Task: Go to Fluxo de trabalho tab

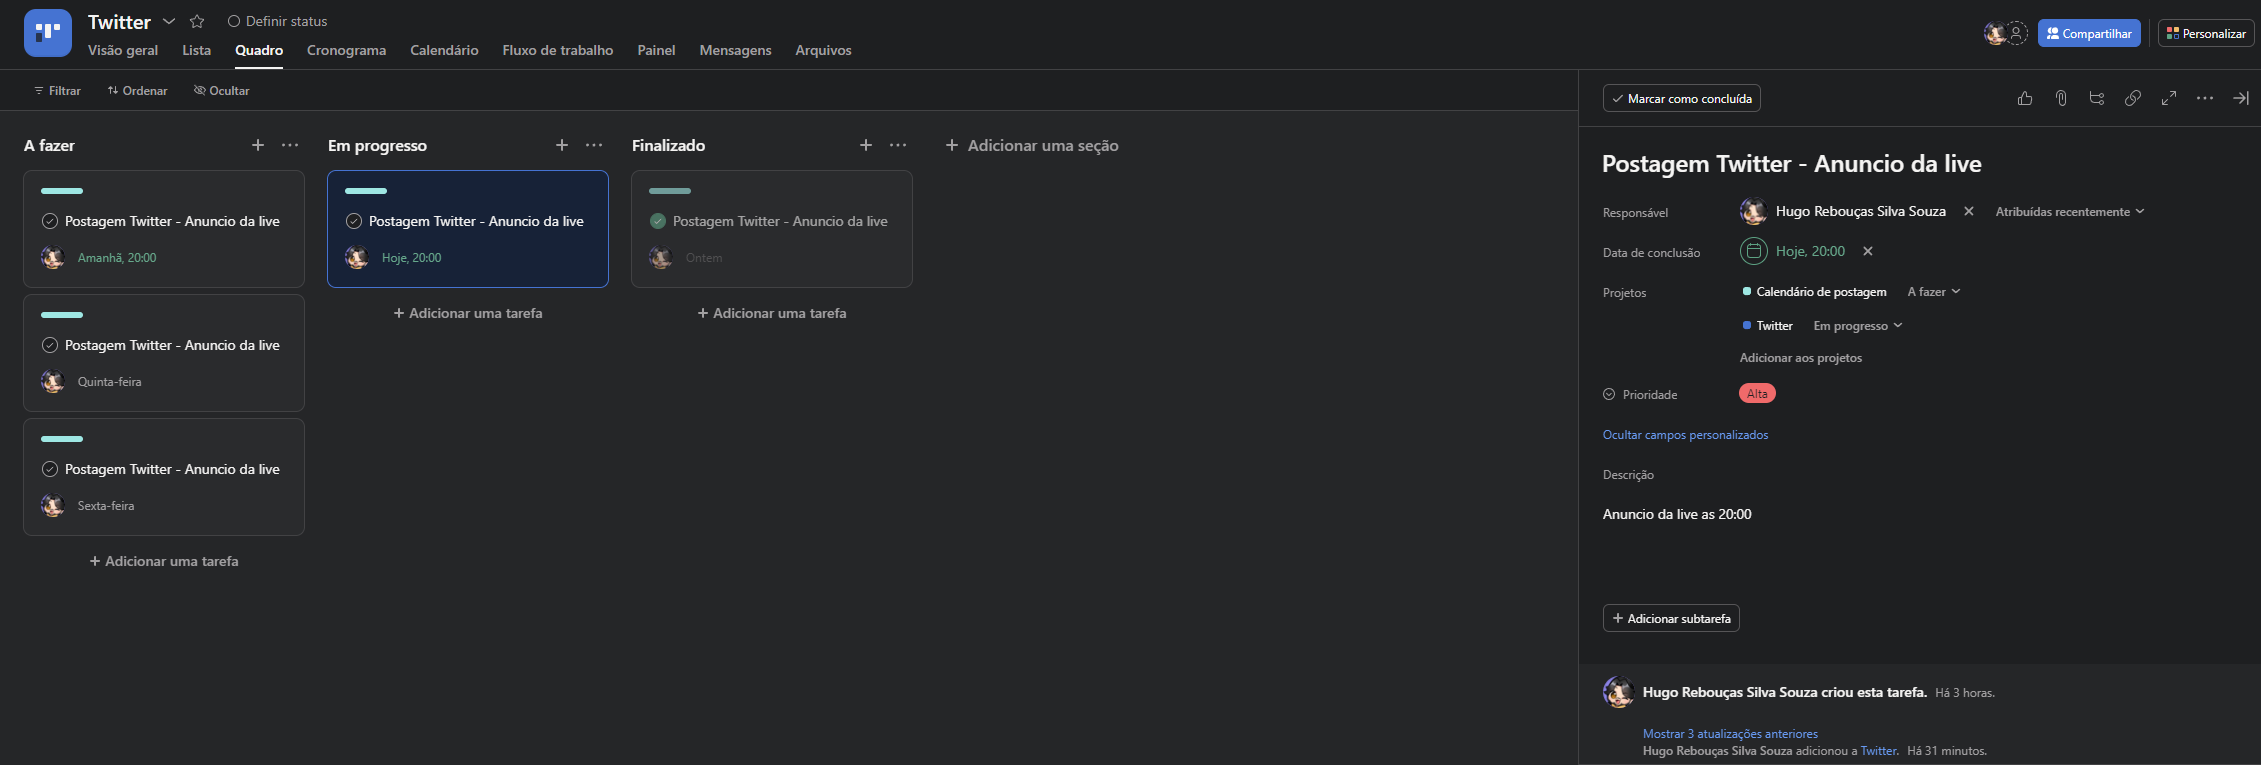Action: pos(558,50)
